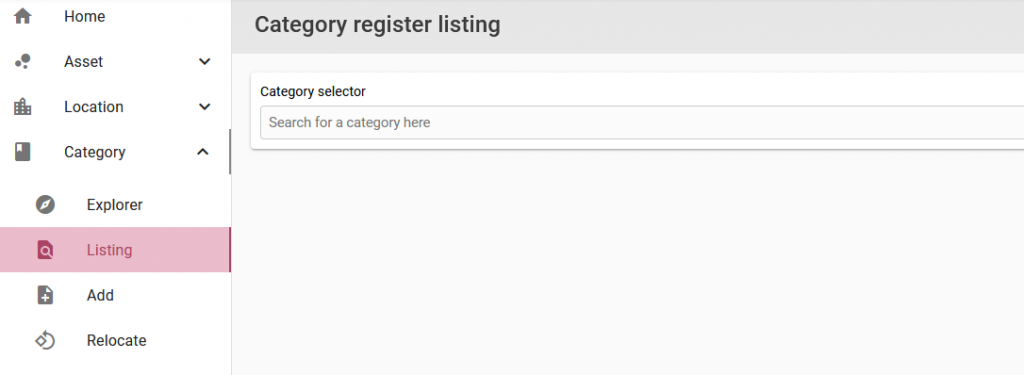The height and width of the screenshot is (375, 1024).
Task: Collapse the Category menu chevron
Action: click(x=203, y=152)
